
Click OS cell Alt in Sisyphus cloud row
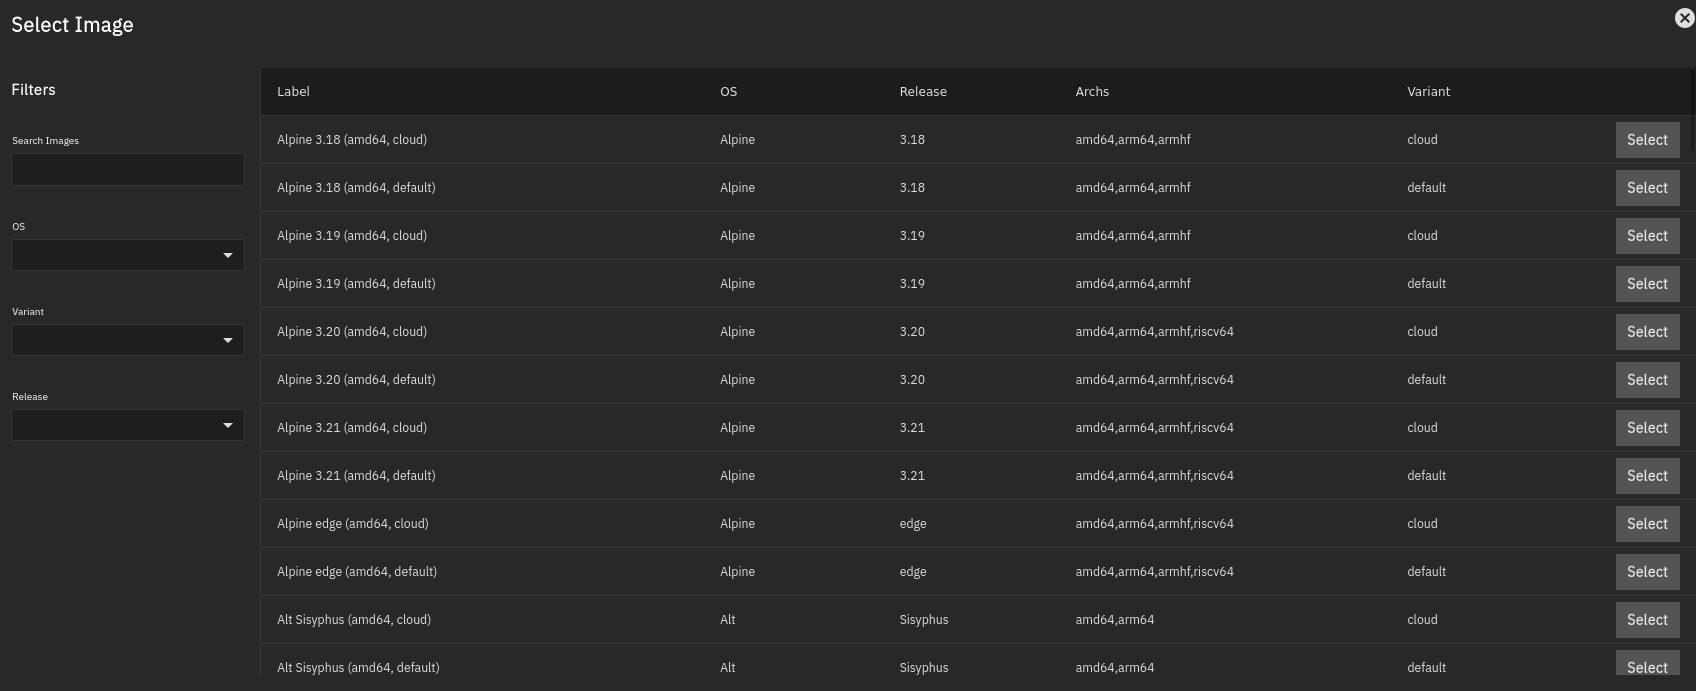click(x=728, y=620)
